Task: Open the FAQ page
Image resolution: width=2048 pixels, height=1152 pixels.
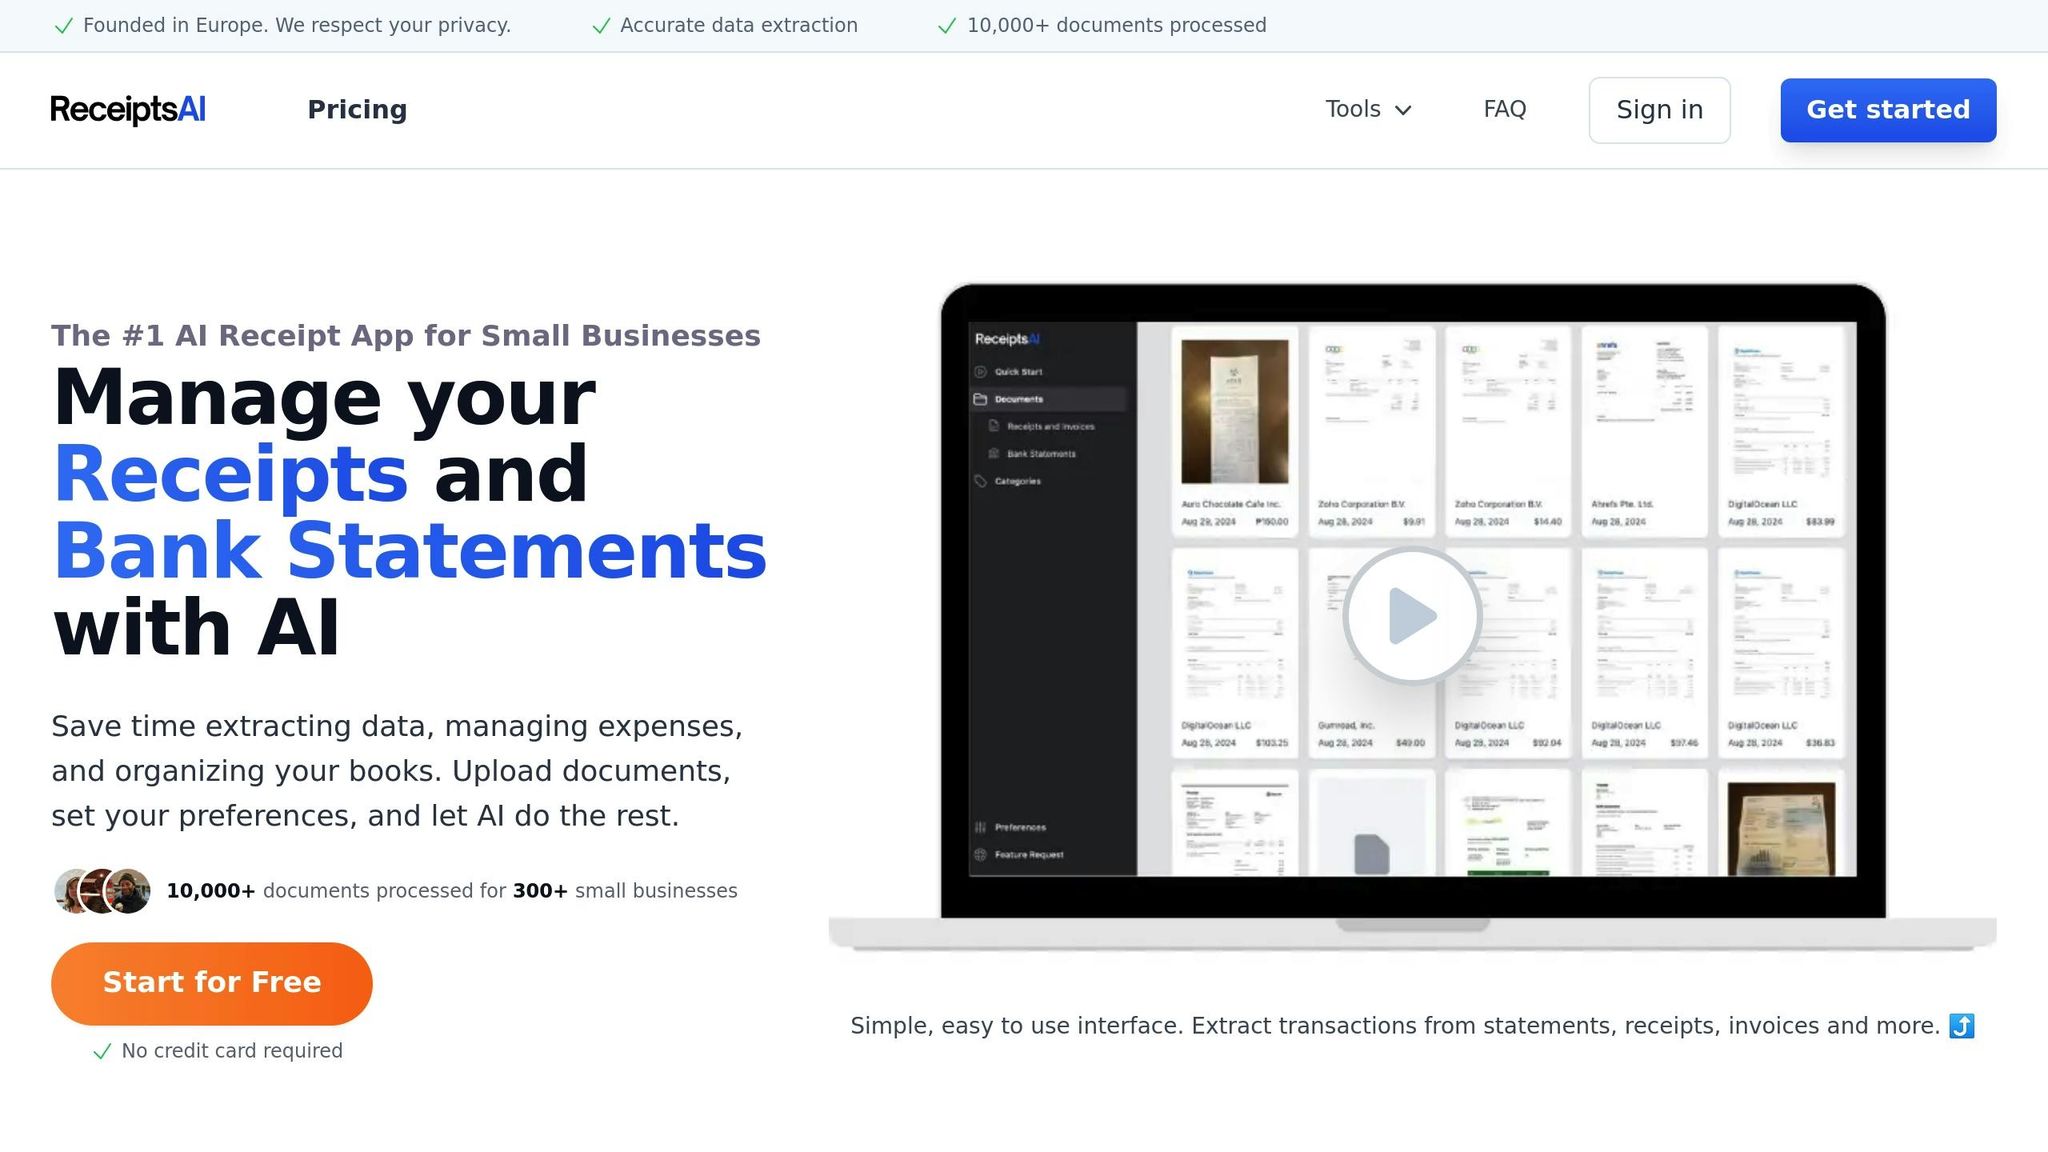Action: click(1504, 110)
